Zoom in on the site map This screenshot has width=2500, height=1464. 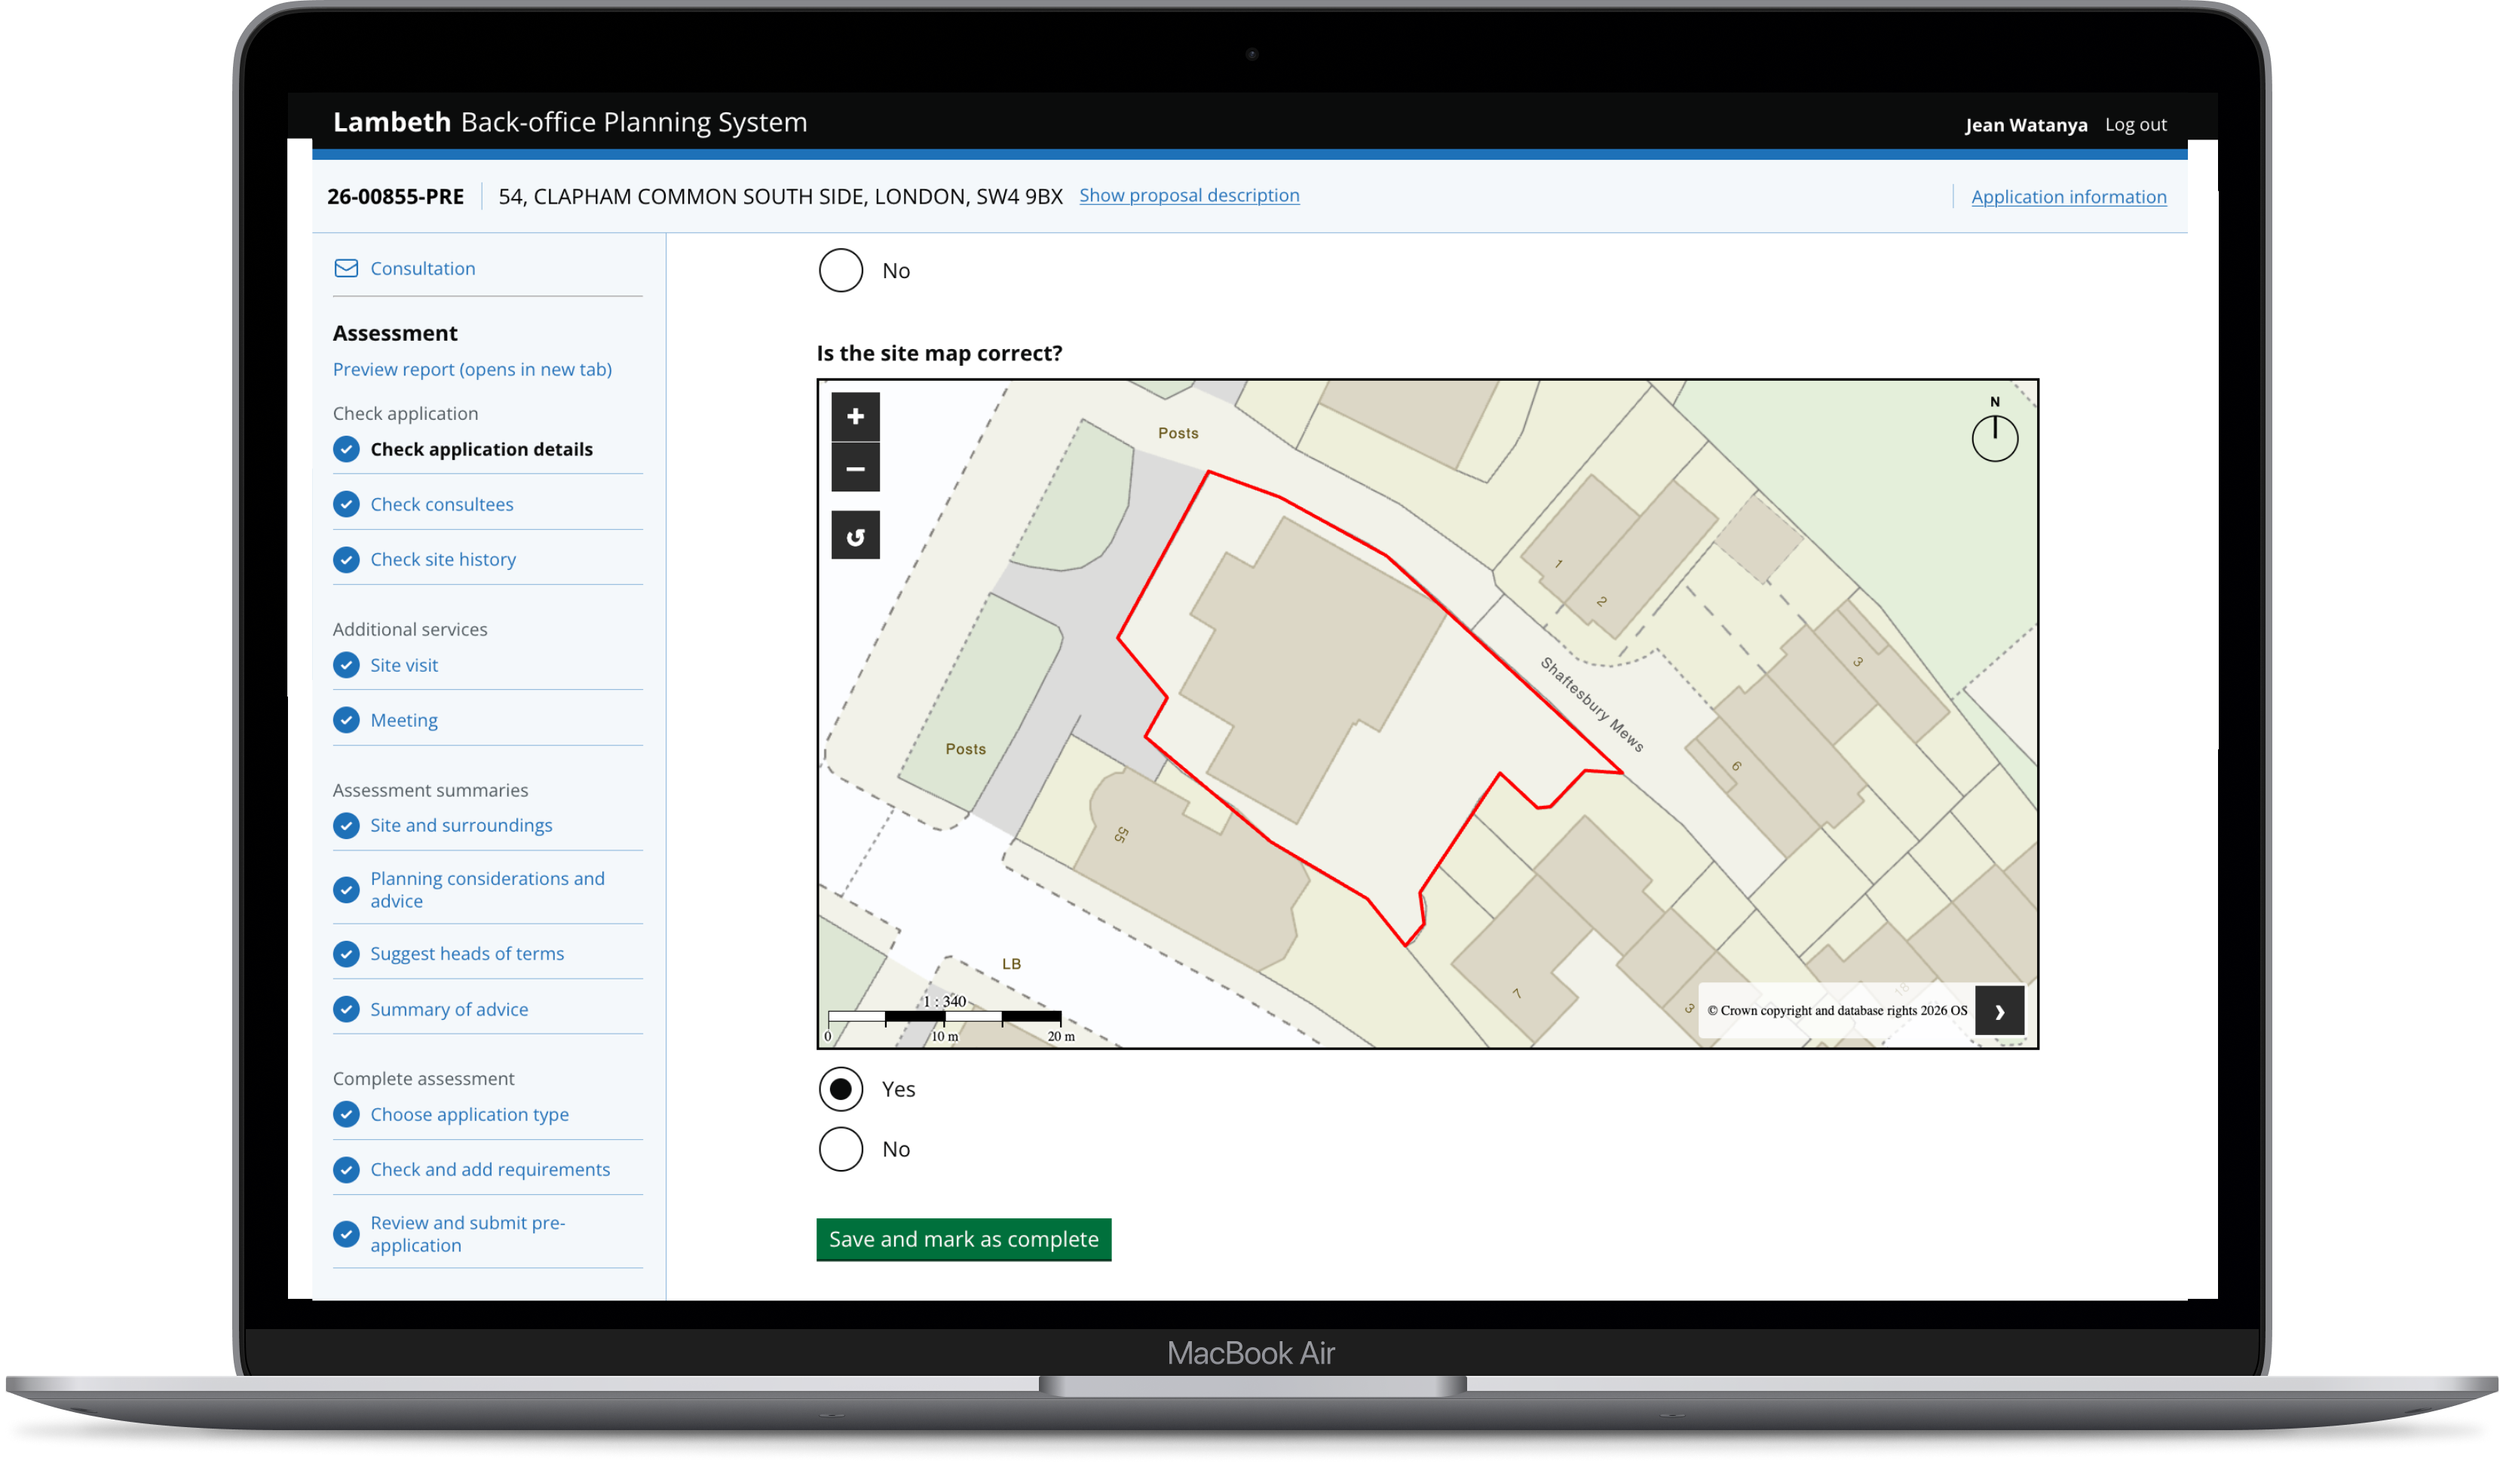(855, 417)
